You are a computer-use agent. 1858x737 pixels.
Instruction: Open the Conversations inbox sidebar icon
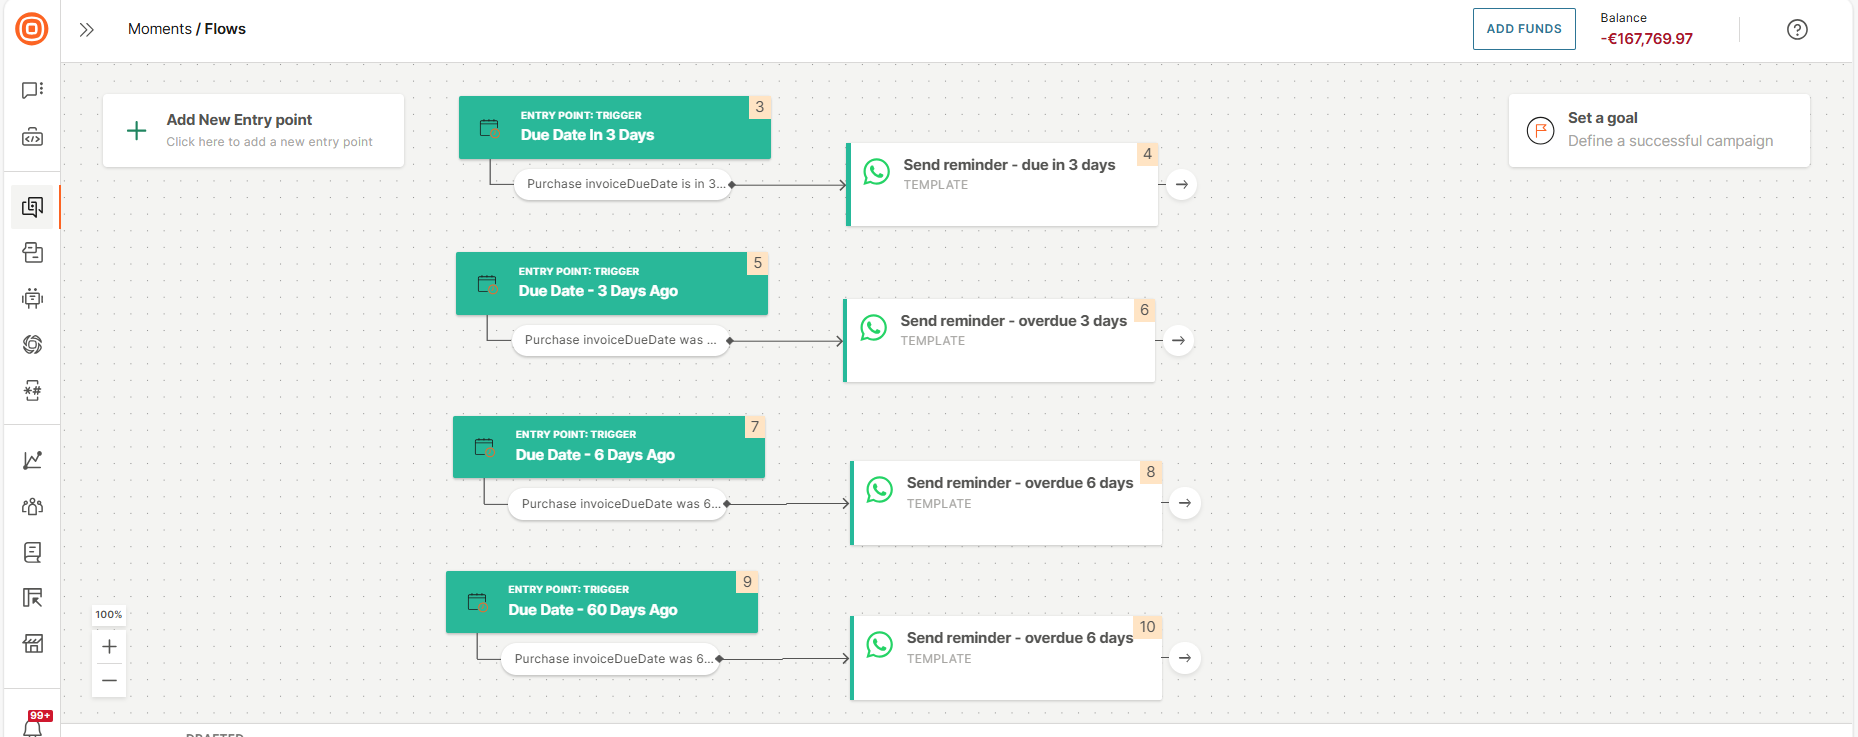coord(32,252)
